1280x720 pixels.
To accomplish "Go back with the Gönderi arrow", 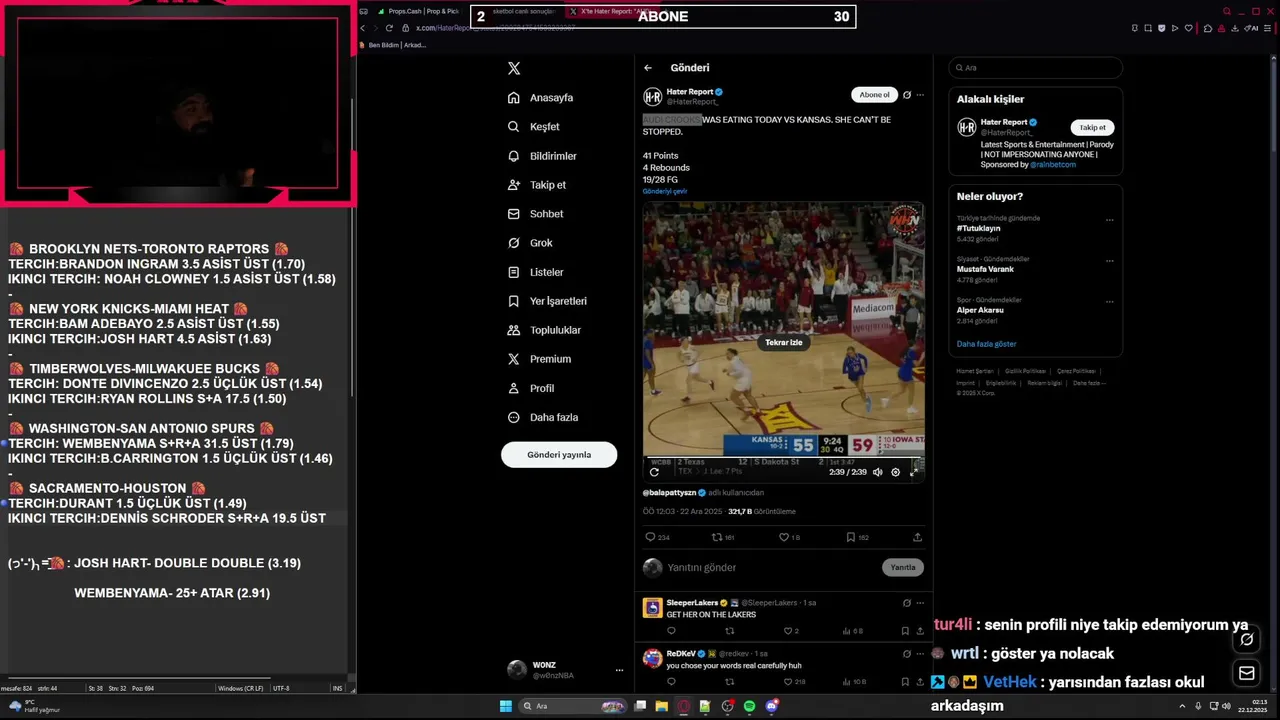I will tap(648, 68).
